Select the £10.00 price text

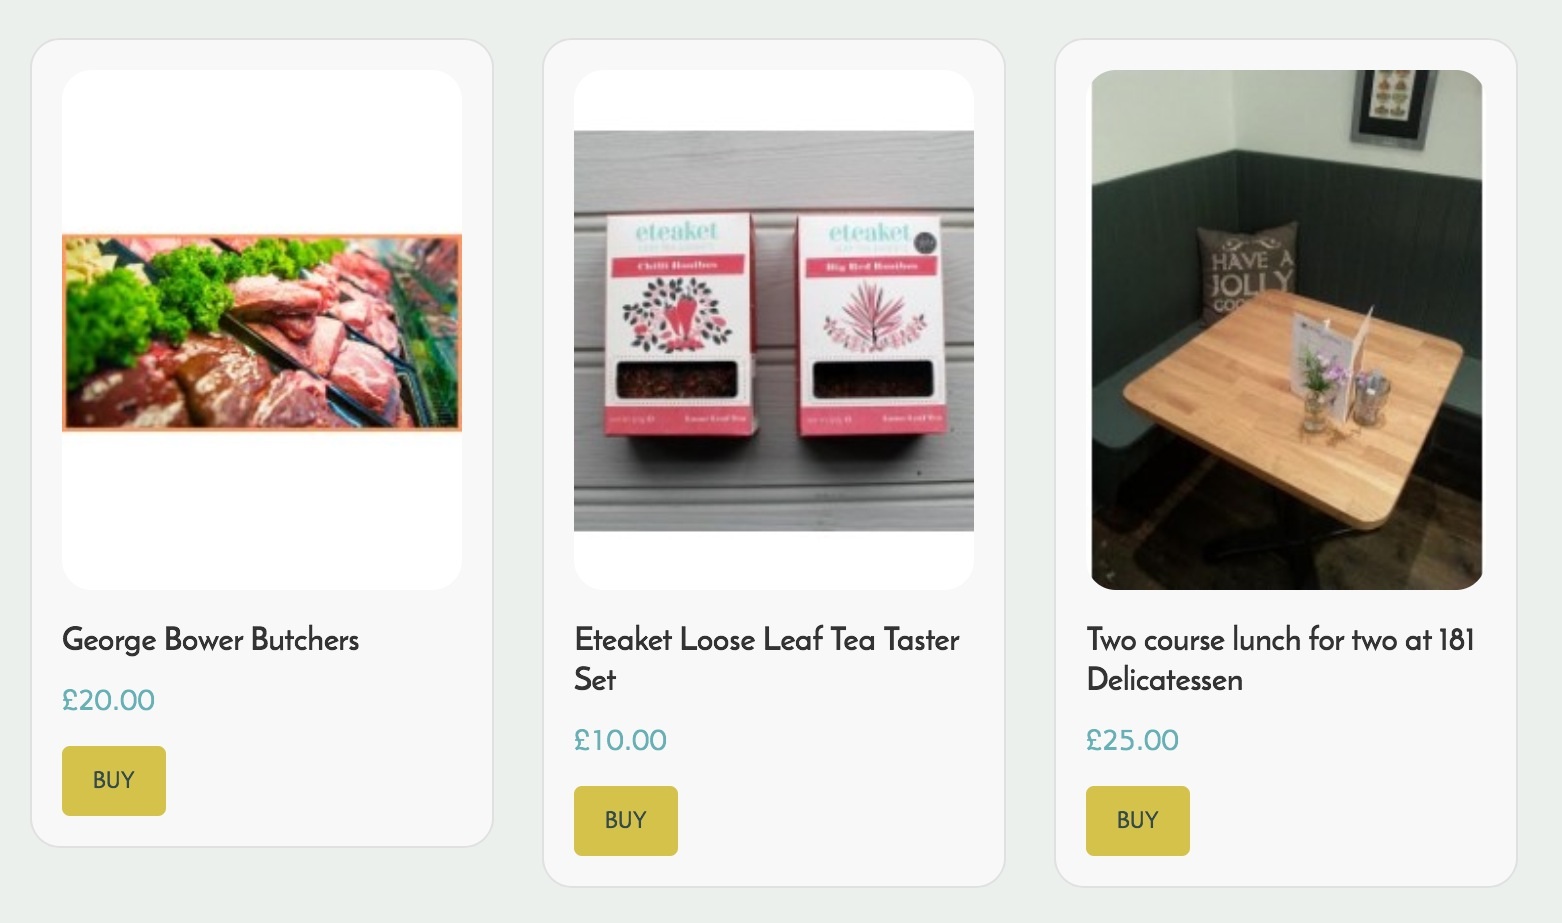point(620,740)
